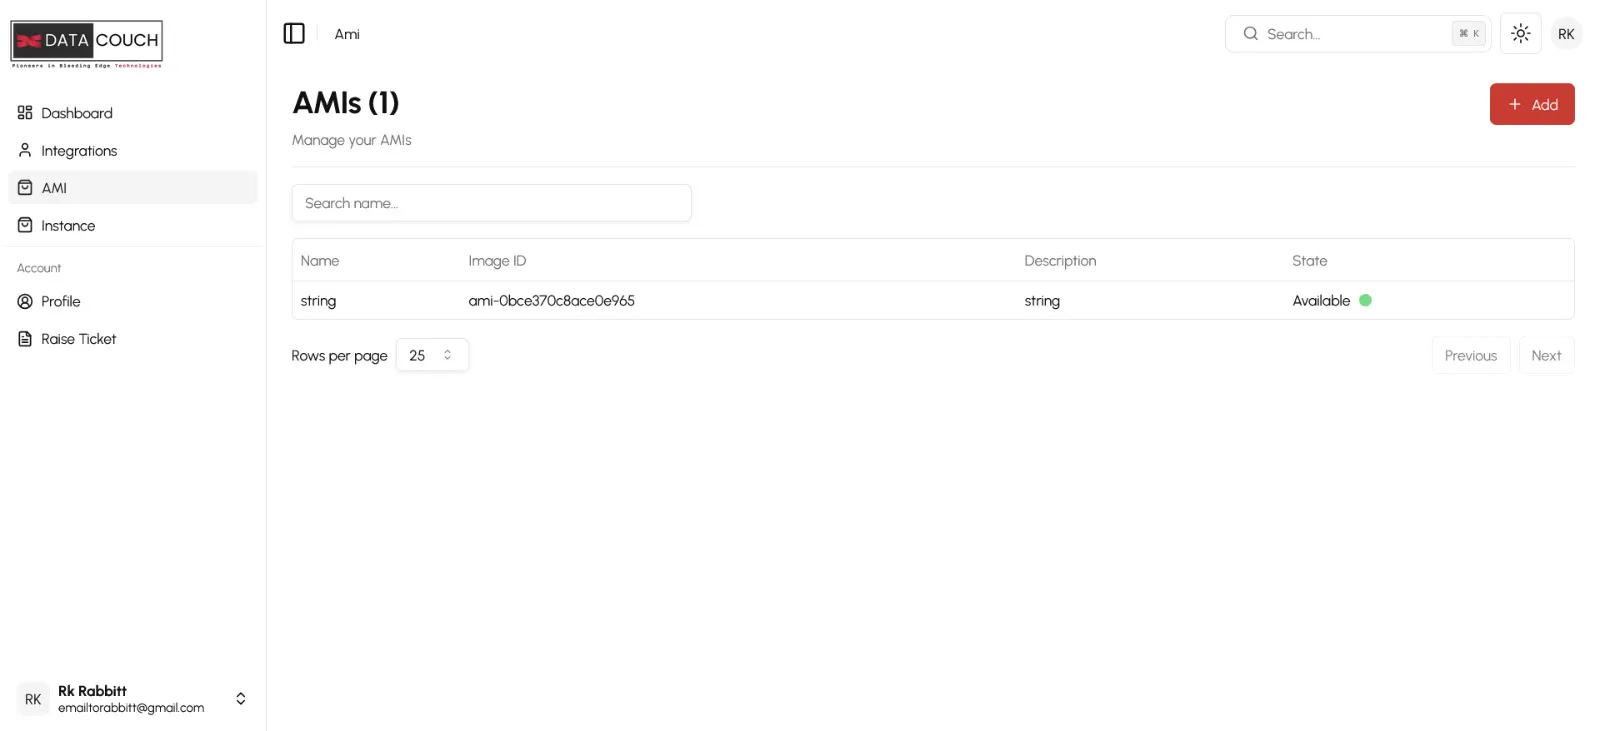Click the State column header
The height and width of the screenshot is (731, 1600).
pyautogui.click(x=1310, y=261)
